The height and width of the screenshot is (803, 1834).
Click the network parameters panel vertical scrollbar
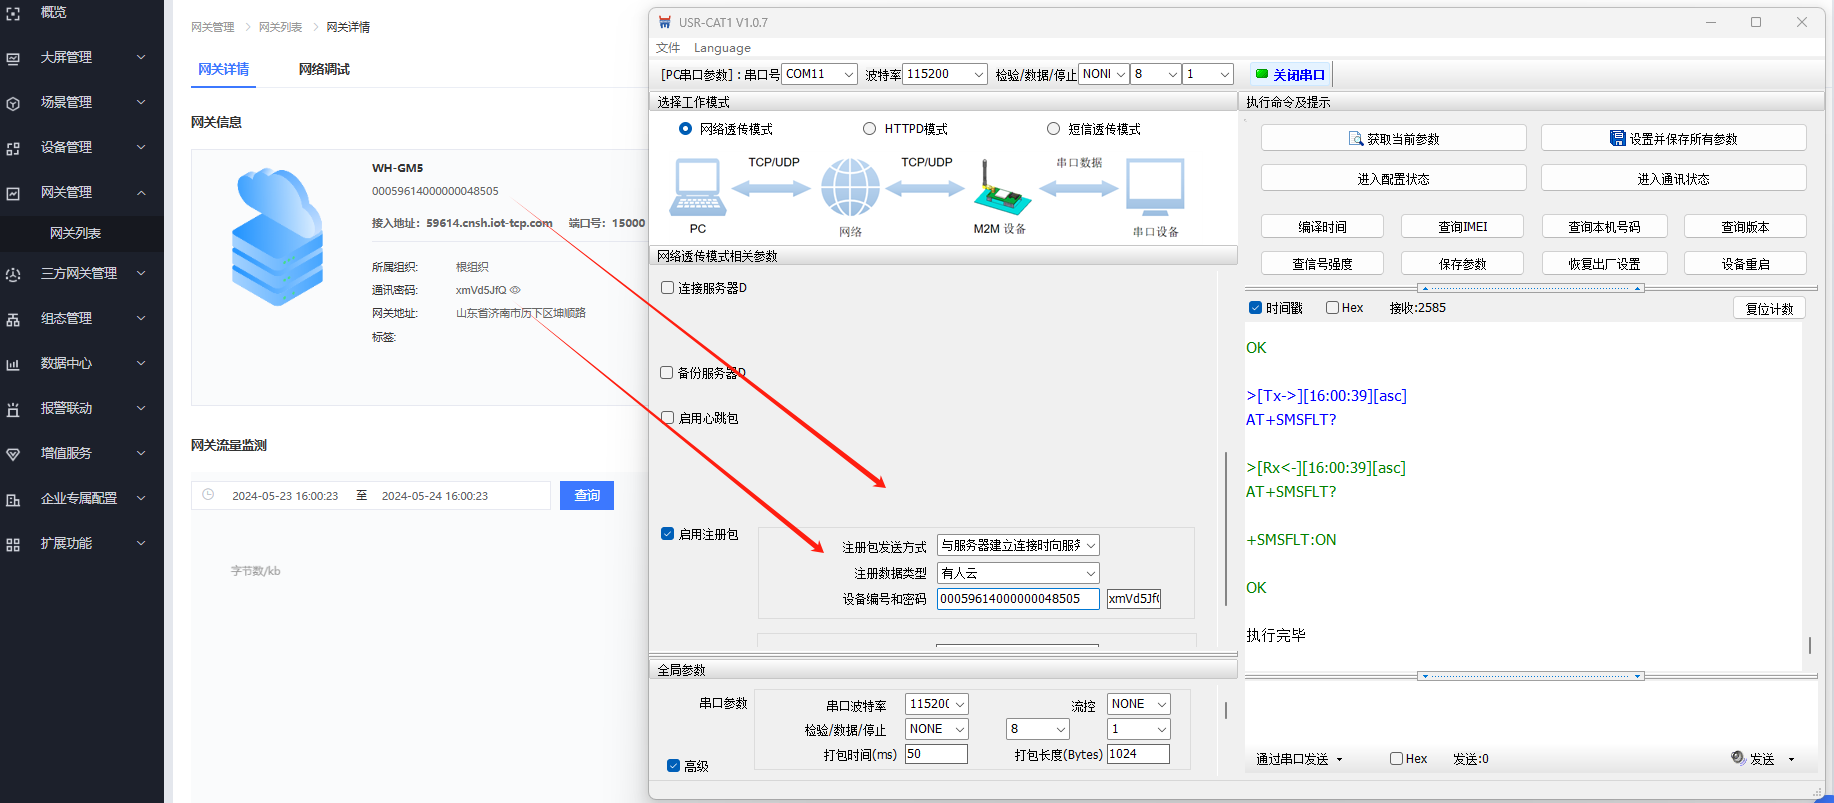(x=1226, y=528)
